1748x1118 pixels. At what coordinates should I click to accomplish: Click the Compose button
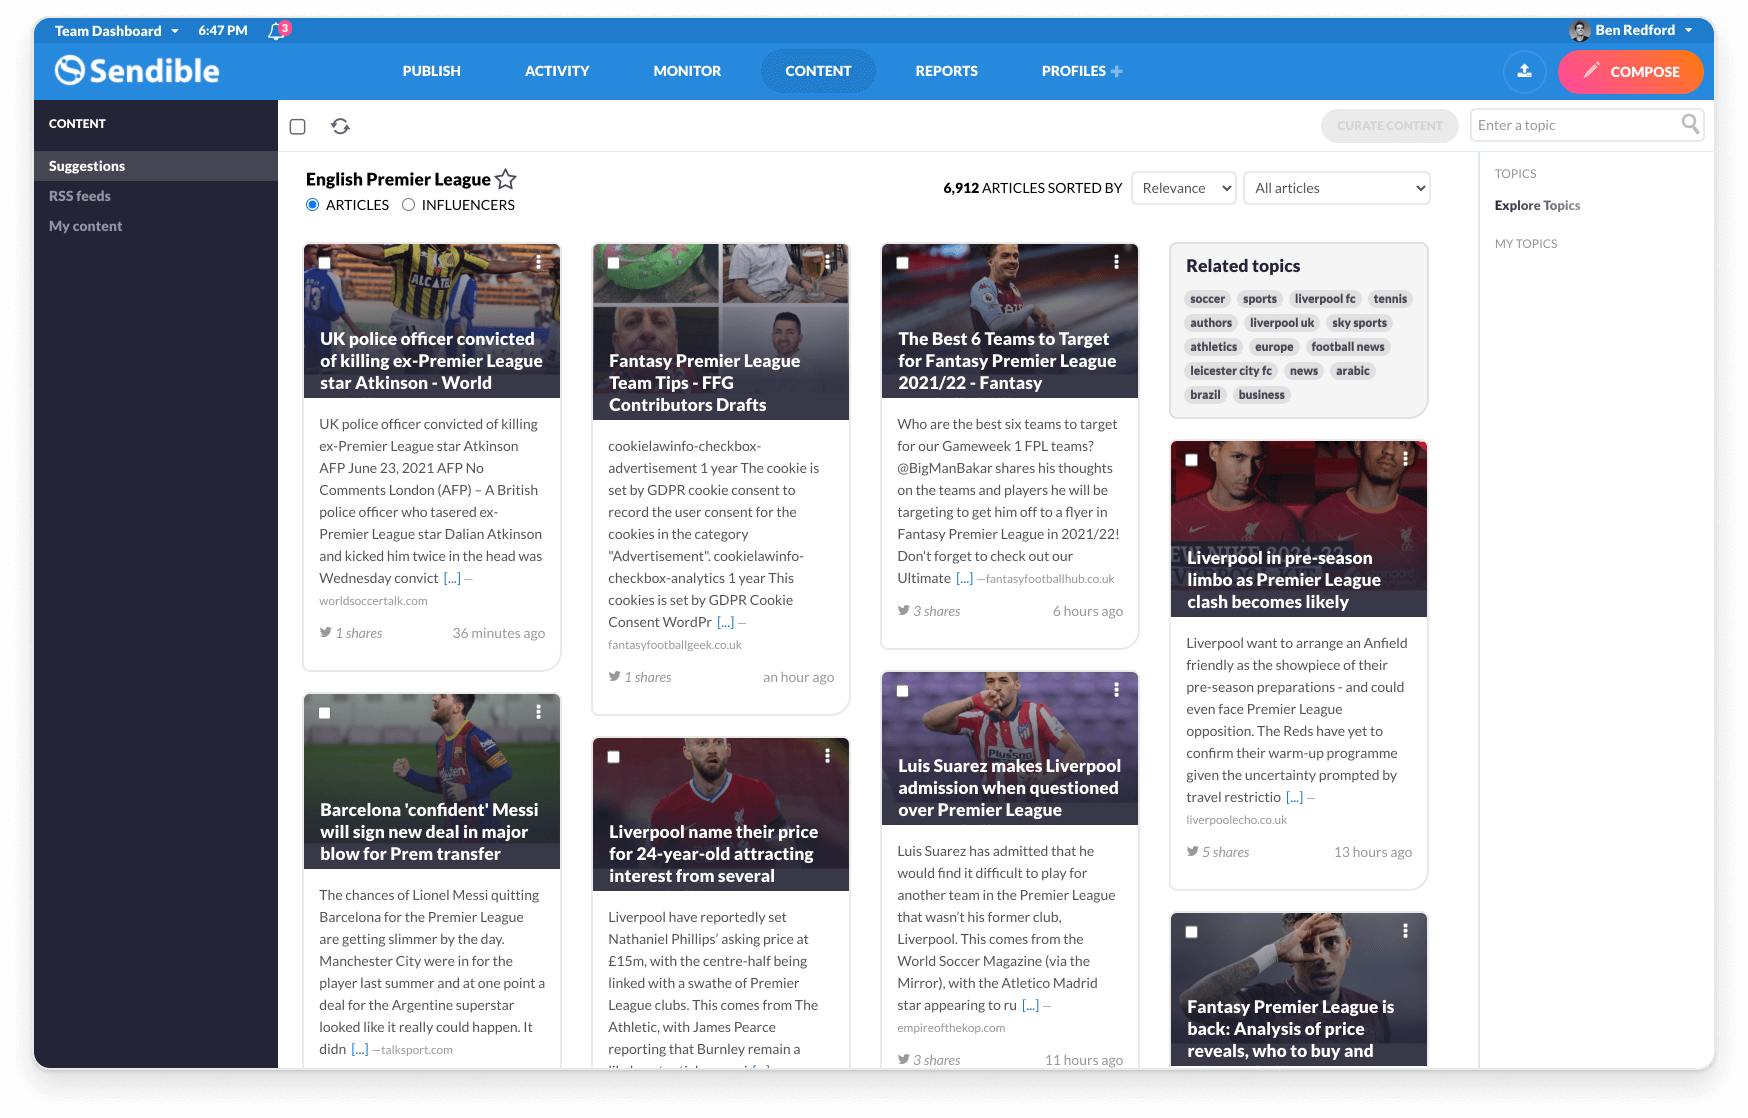tap(1630, 72)
